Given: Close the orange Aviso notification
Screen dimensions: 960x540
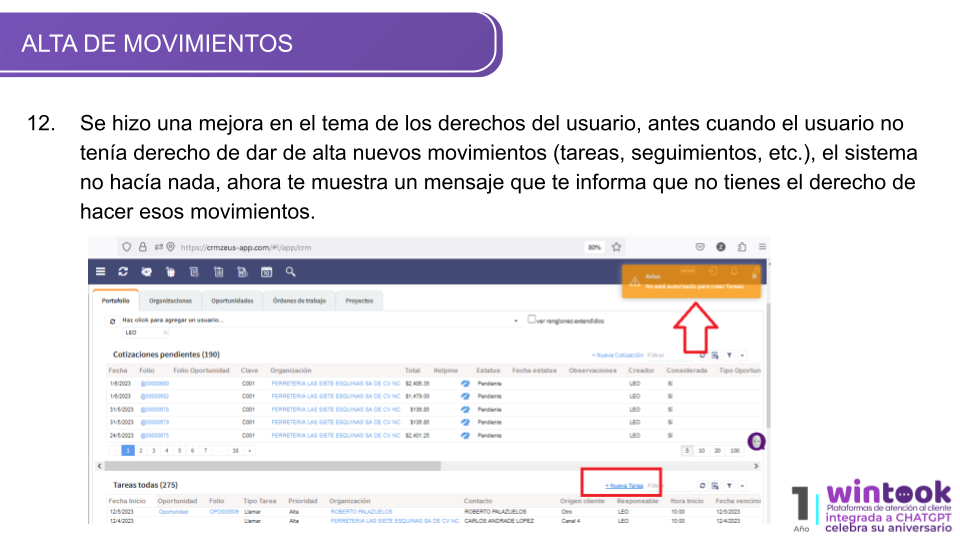Looking at the screenshot, I should [754, 276].
